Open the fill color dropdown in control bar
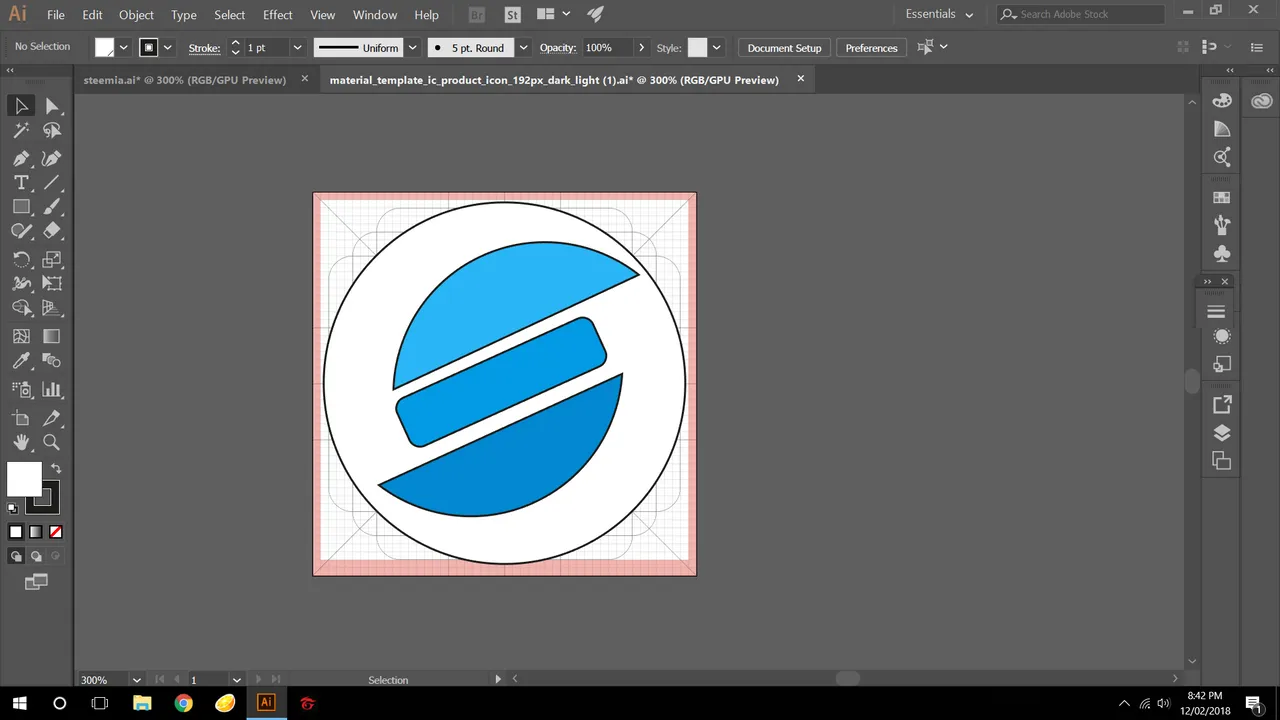The width and height of the screenshot is (1280, 720). click(x=125, y=47)
